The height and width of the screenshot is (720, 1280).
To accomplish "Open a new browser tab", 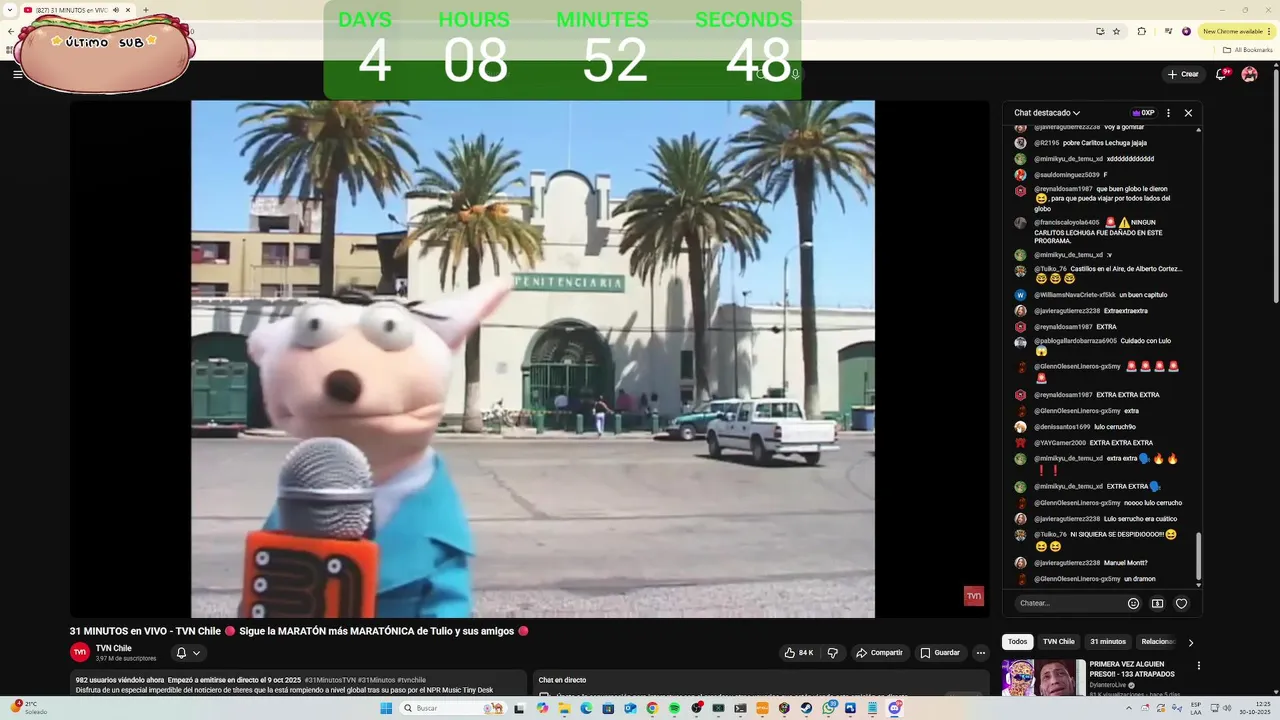I will point(146,10).
